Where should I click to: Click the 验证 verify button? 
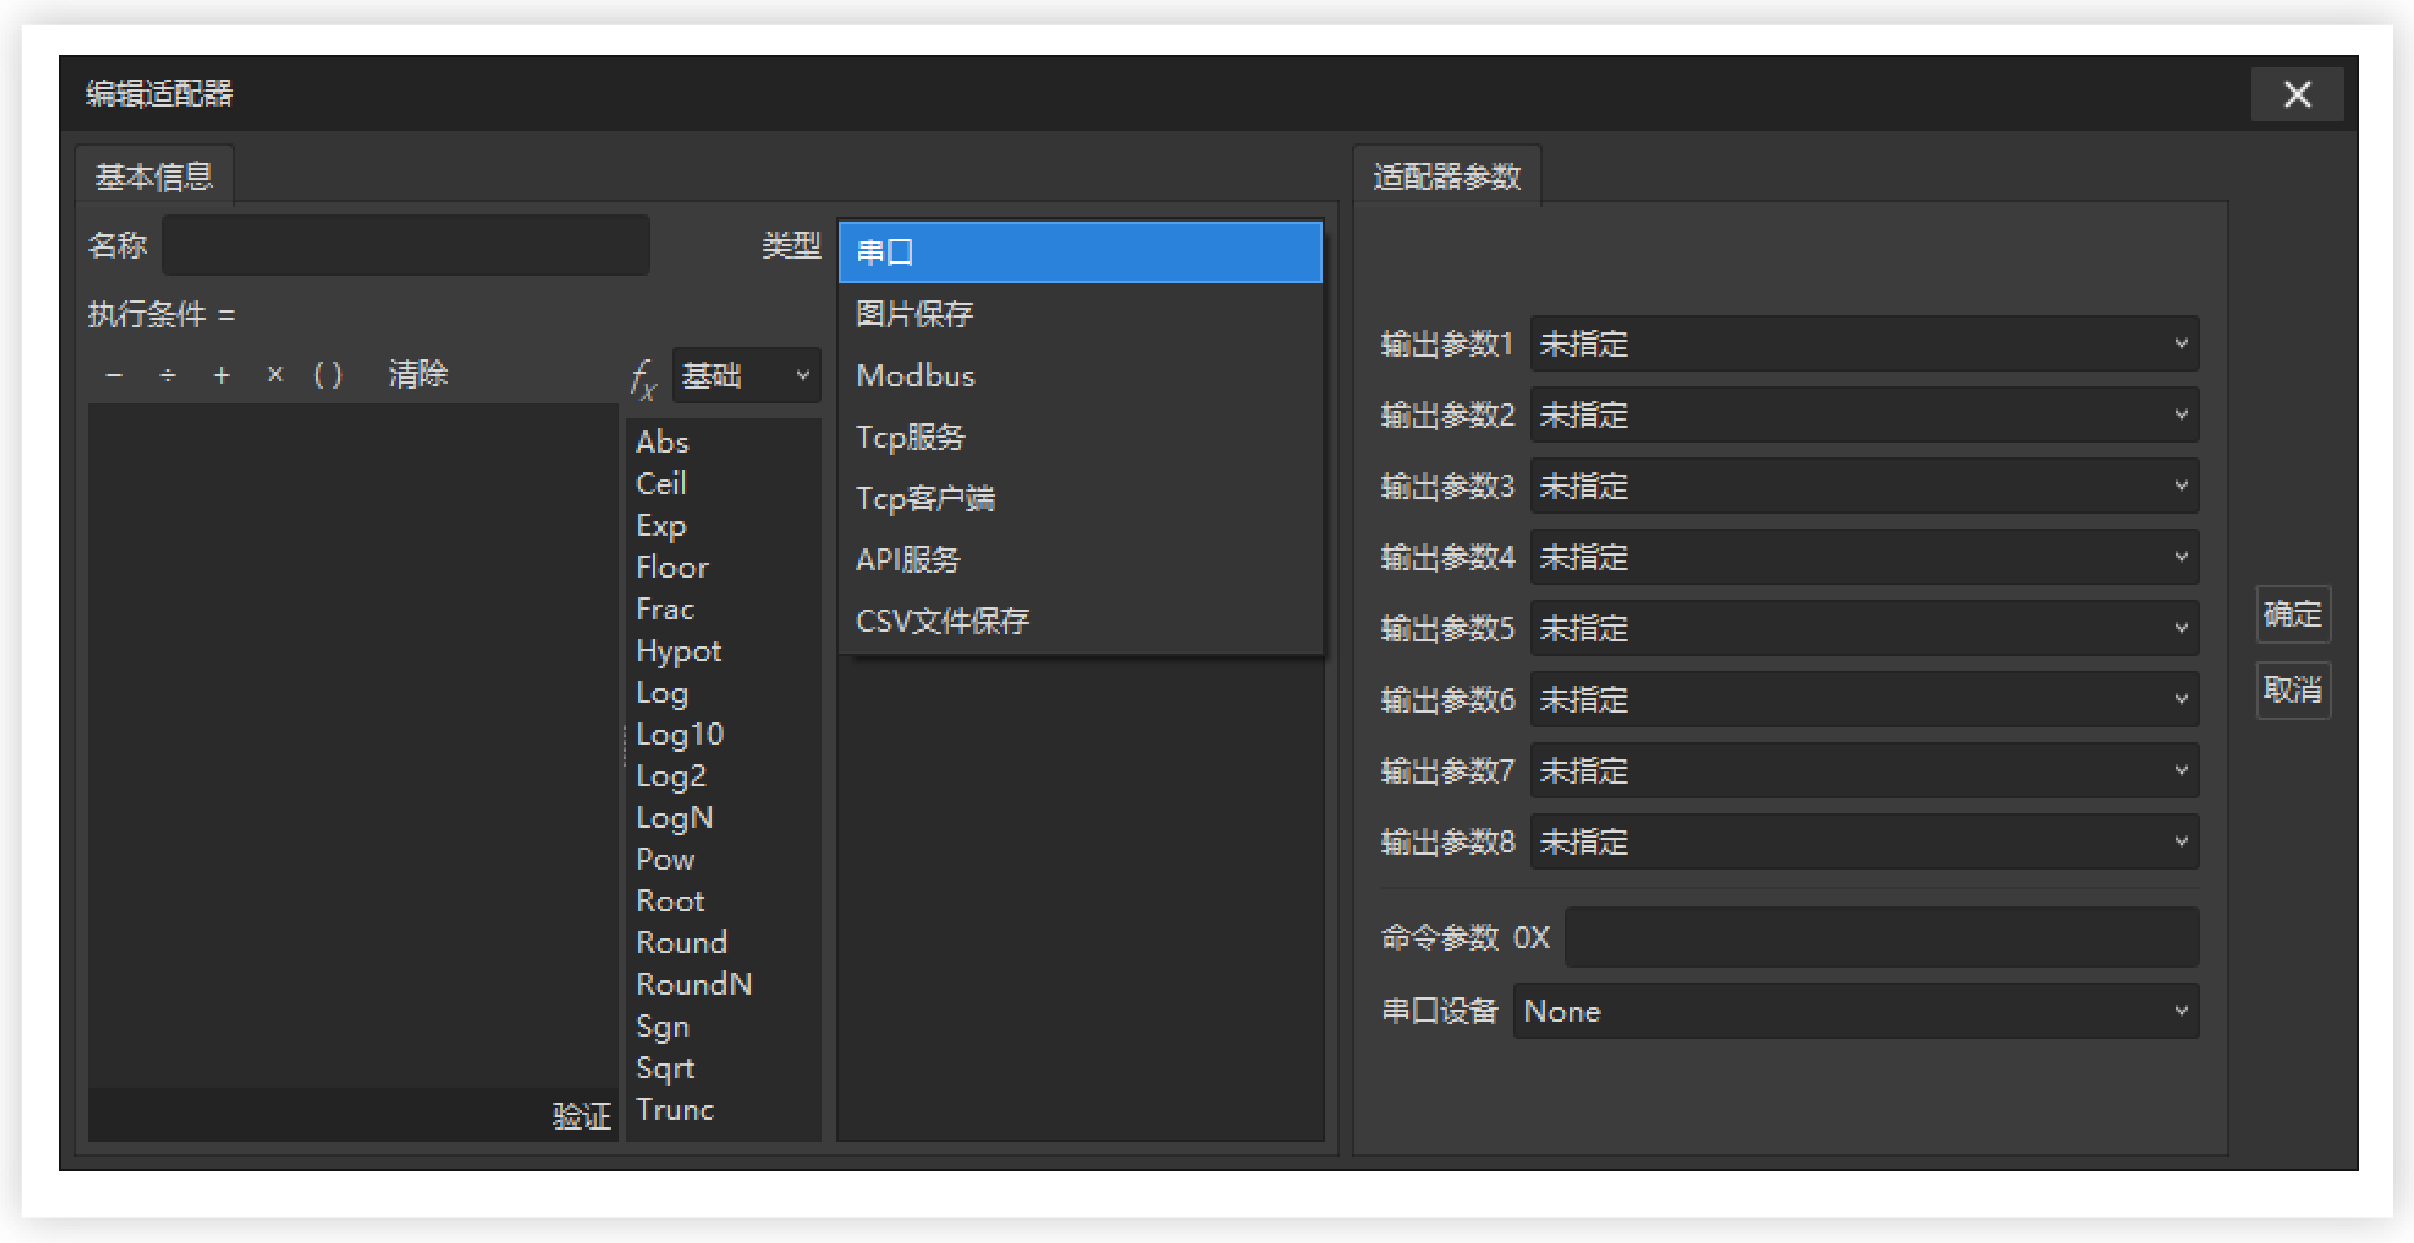pos(581,1115)
